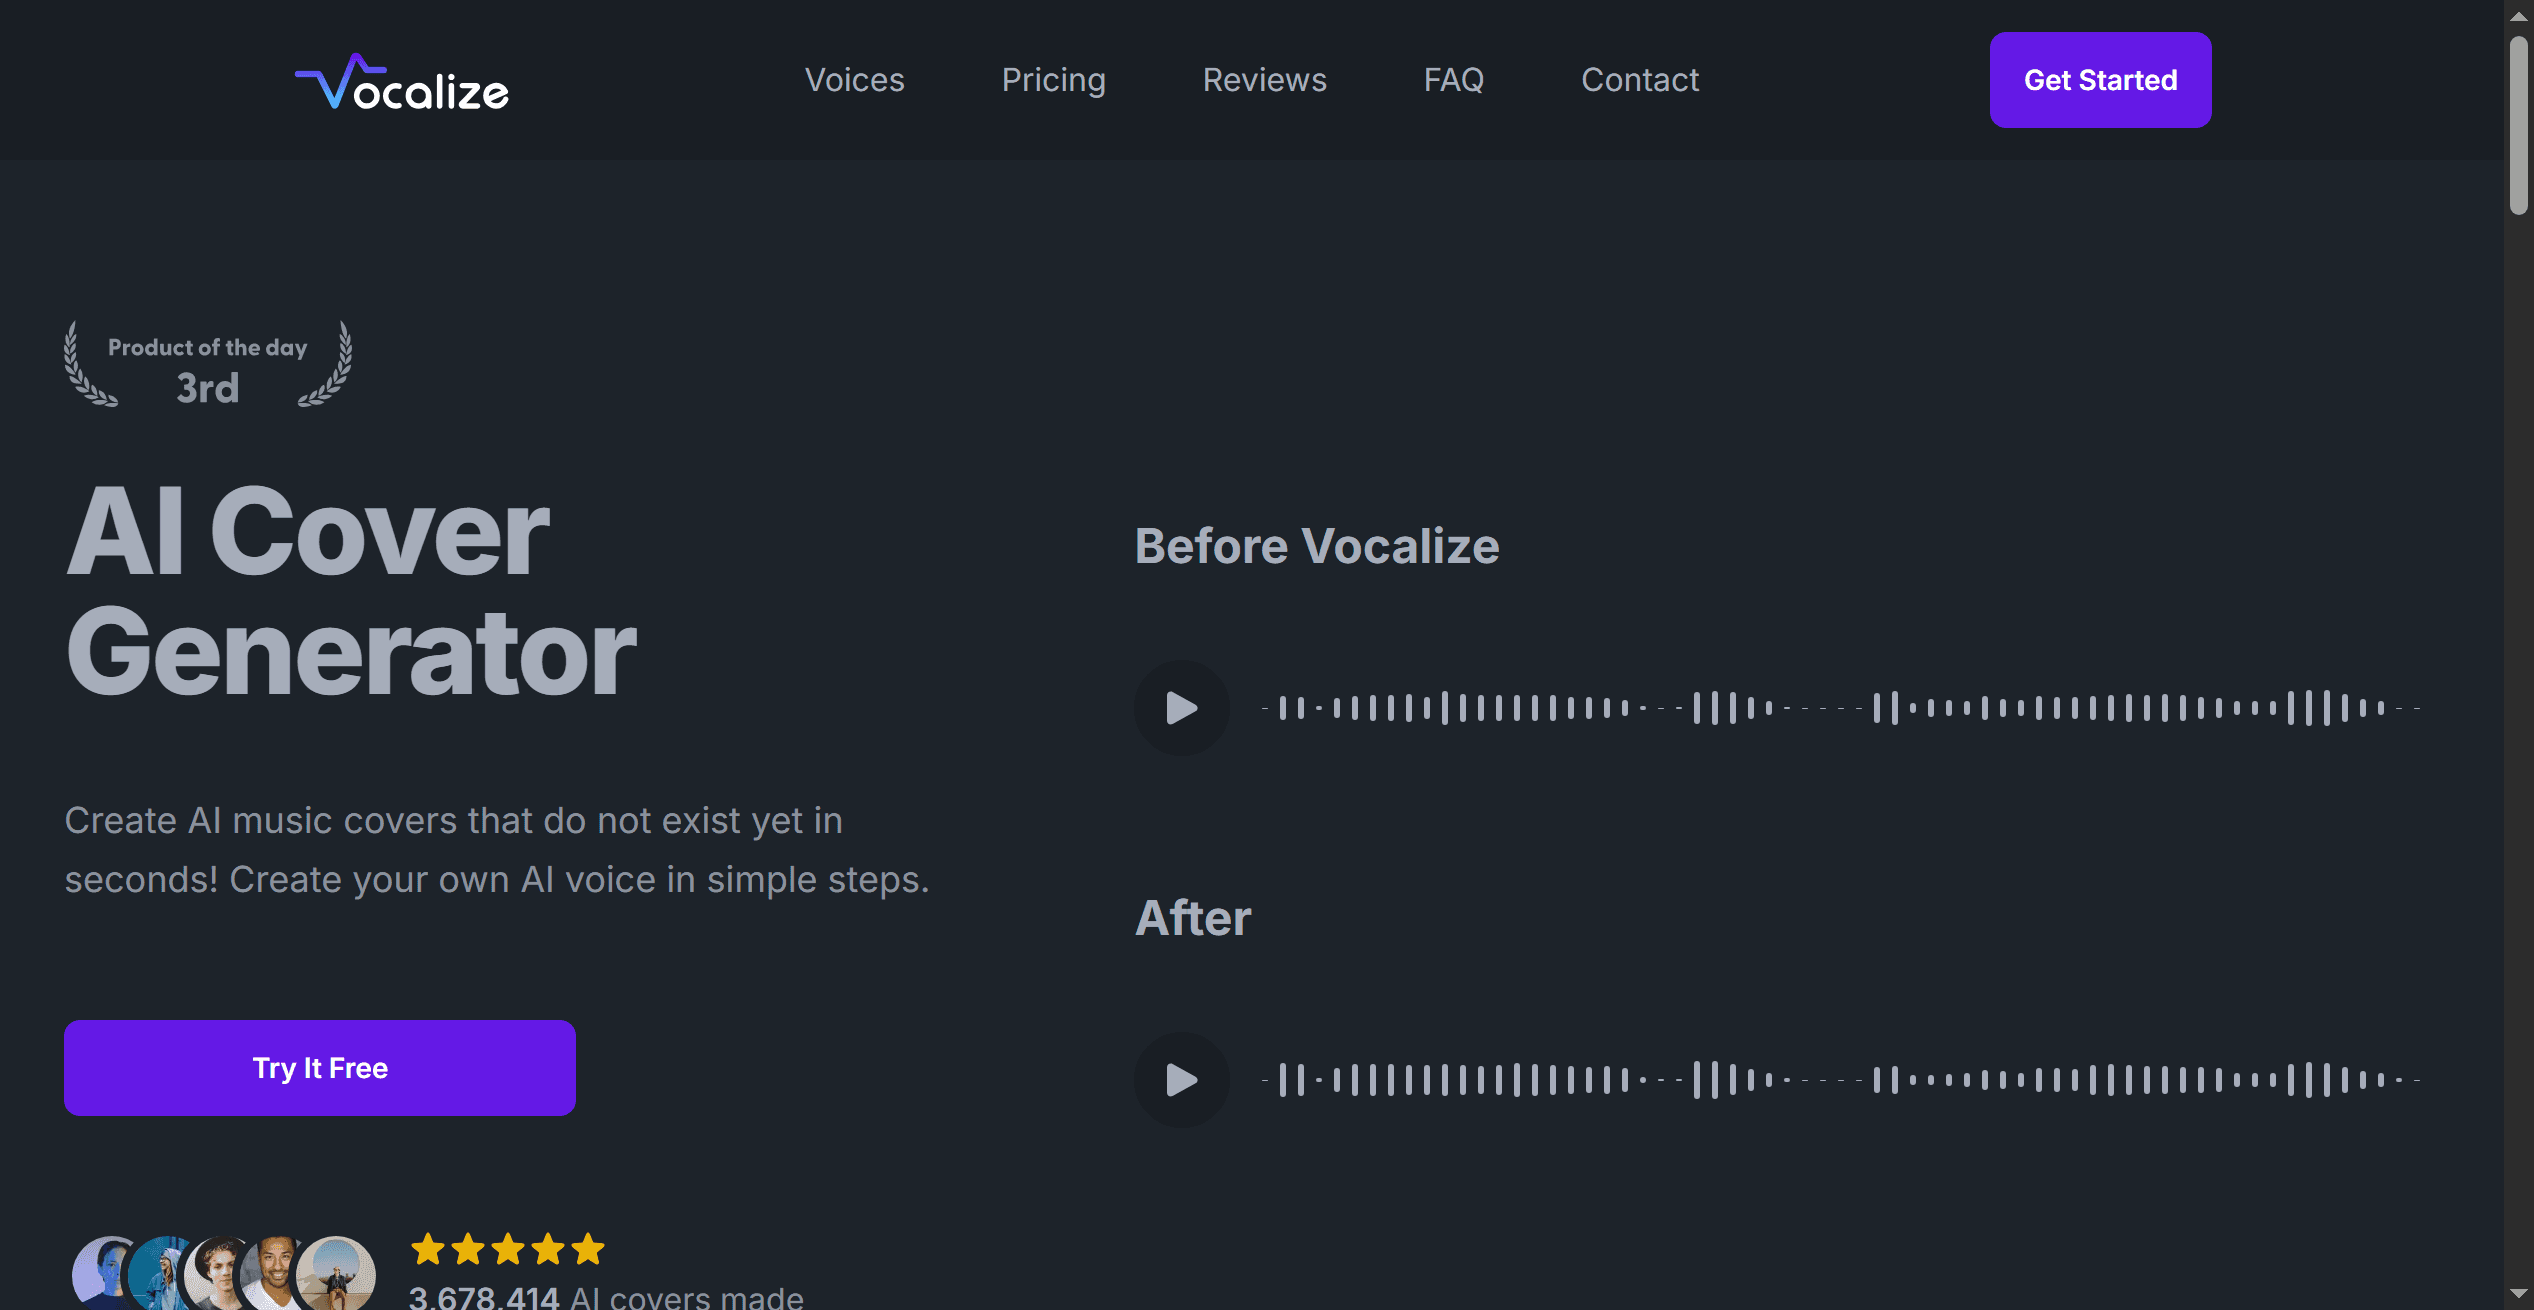Play the 'After' audio sample
The width and height of the screenshot is (2534, 1310).
tap(1182, 1080)
